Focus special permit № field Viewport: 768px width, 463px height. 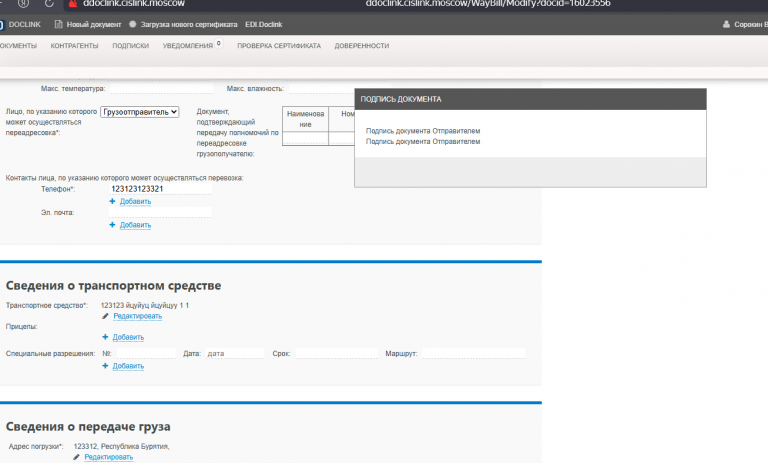click(x=146, y=353)
